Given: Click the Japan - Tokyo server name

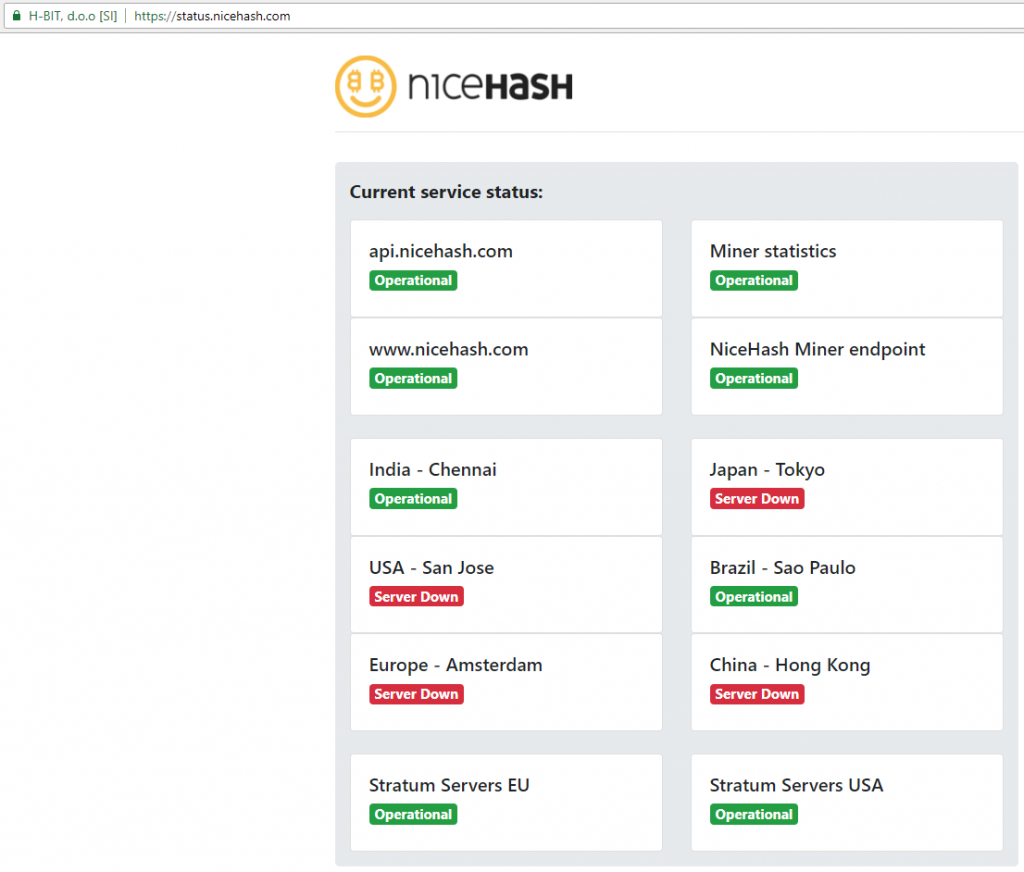Looking at the screenshot, I should 767,470.
